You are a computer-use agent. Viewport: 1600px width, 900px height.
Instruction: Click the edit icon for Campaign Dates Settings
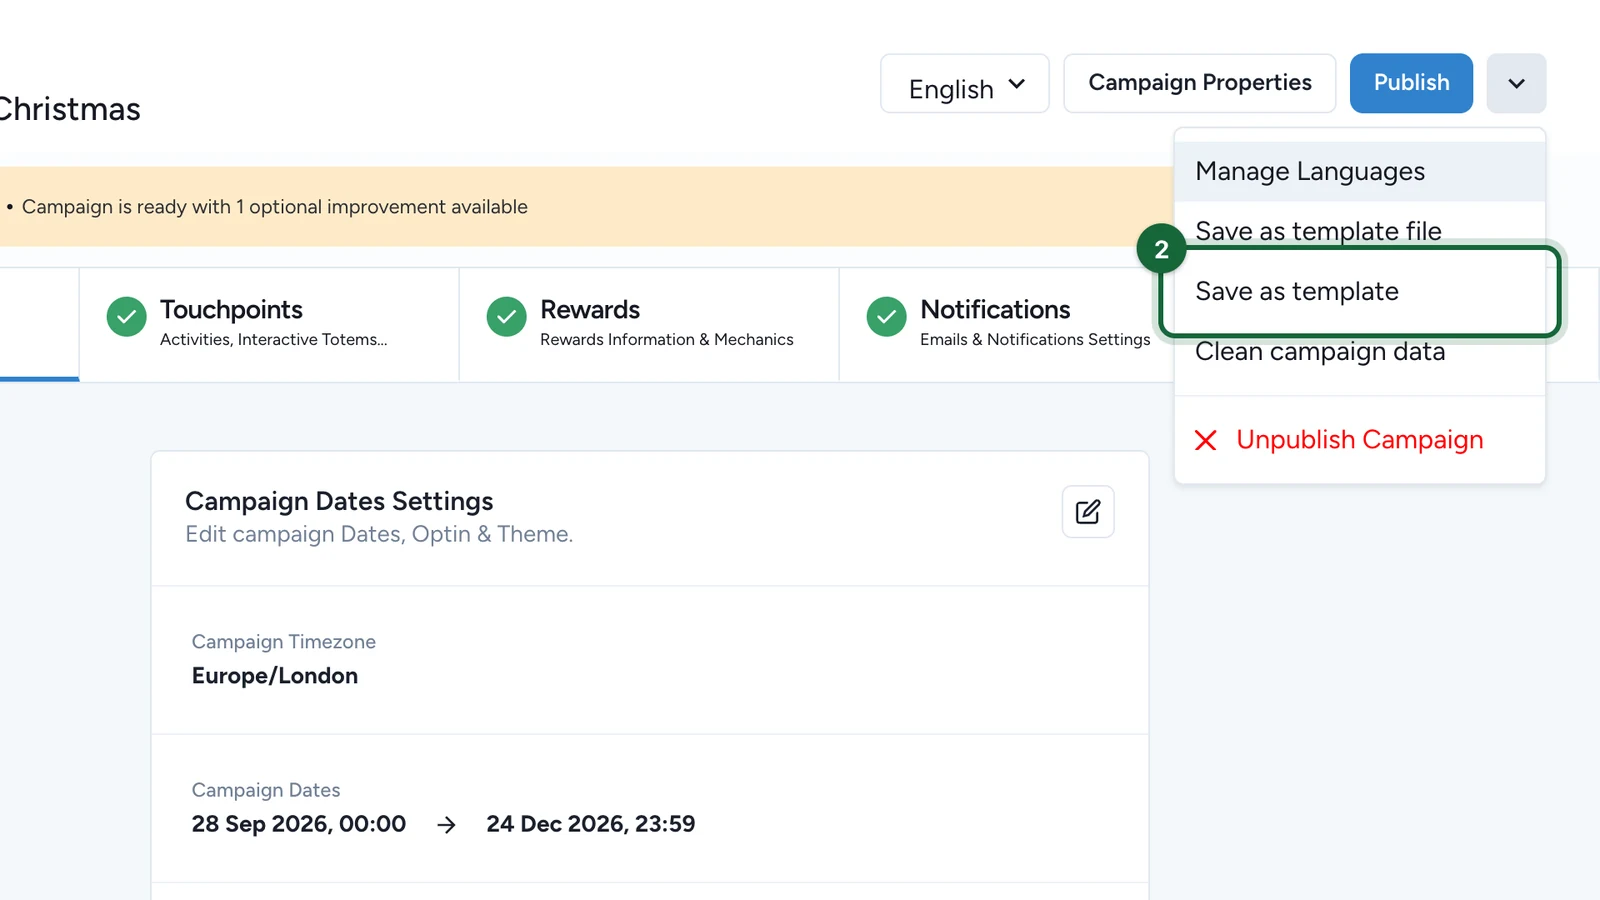(1088, 512)
